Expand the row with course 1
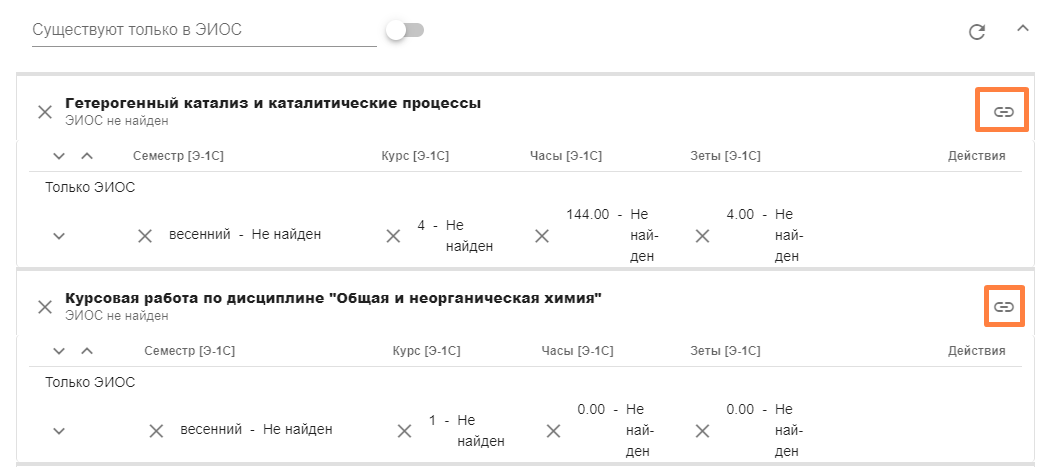The width and height of the screenshot is (1051, 467). (59, 431)
